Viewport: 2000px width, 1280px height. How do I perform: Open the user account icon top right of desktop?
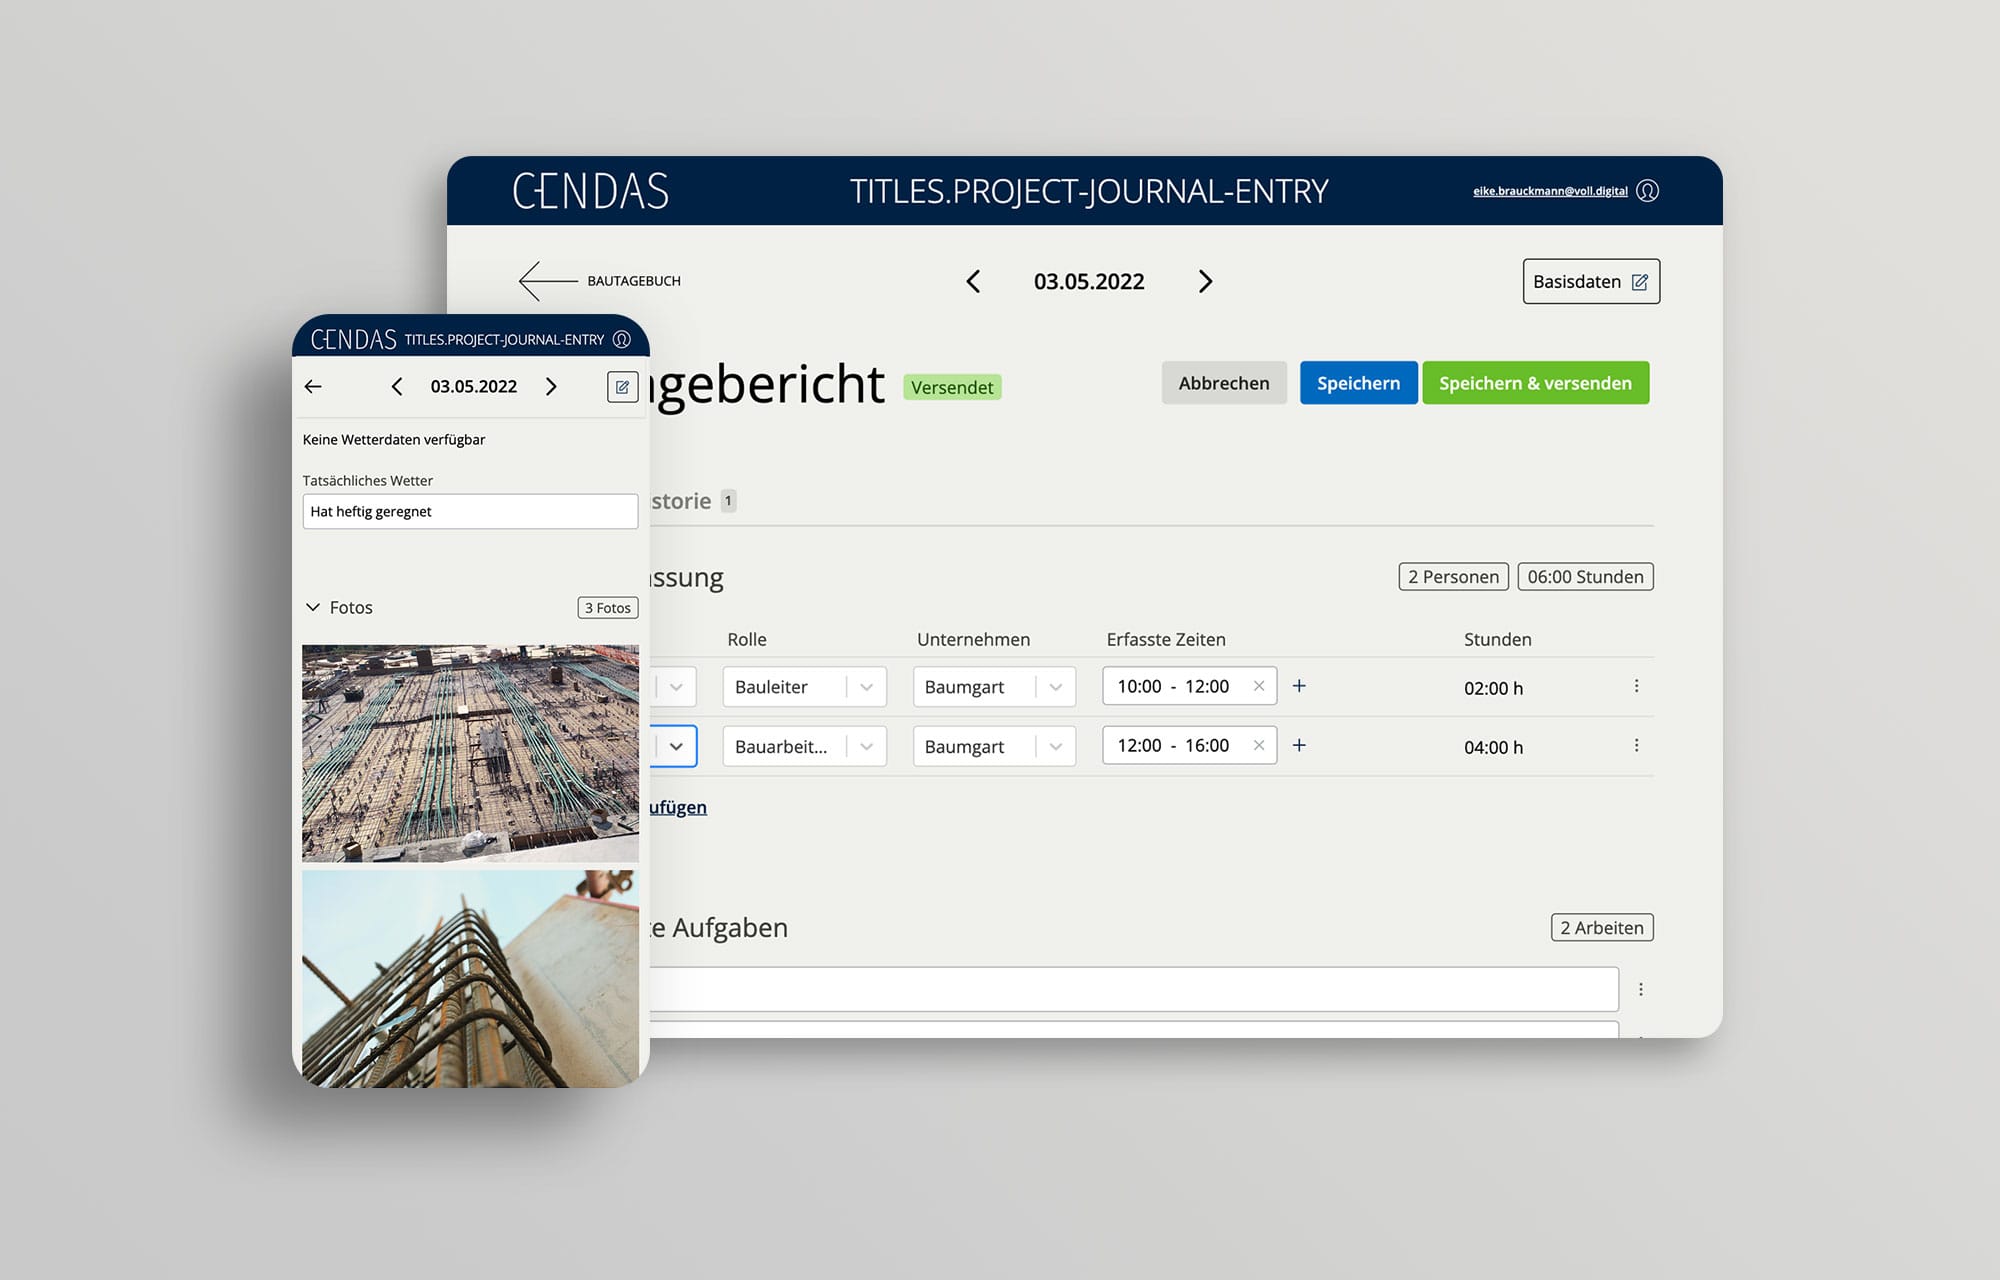pos(1648,190)
